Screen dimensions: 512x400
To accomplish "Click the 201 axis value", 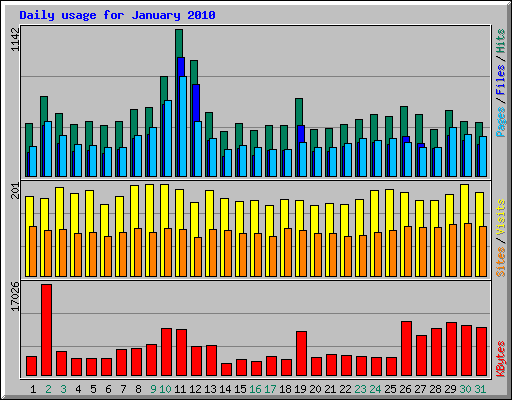I will point(16,190).
